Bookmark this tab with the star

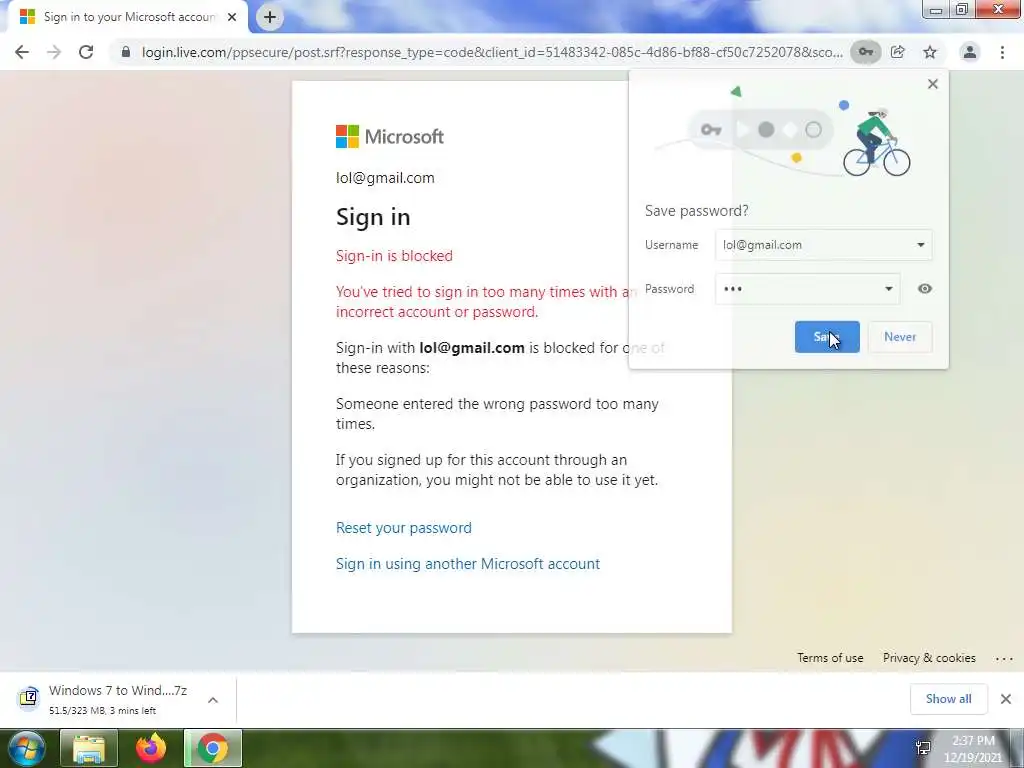coord(930,52)
